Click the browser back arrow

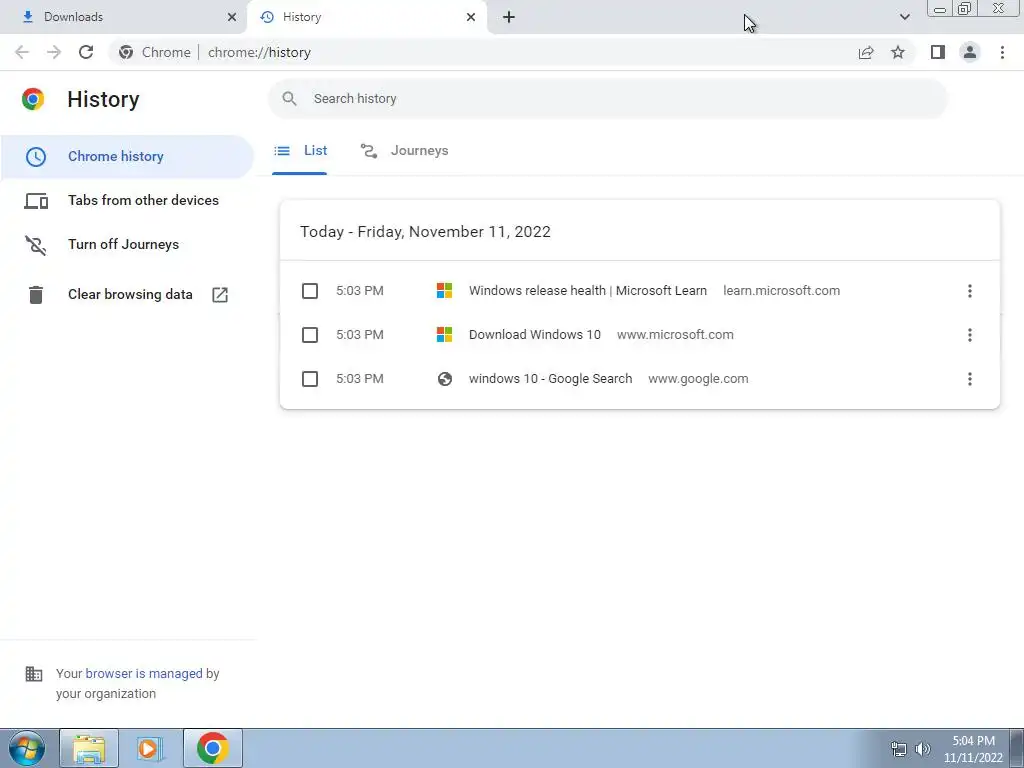tap(22, 52)
